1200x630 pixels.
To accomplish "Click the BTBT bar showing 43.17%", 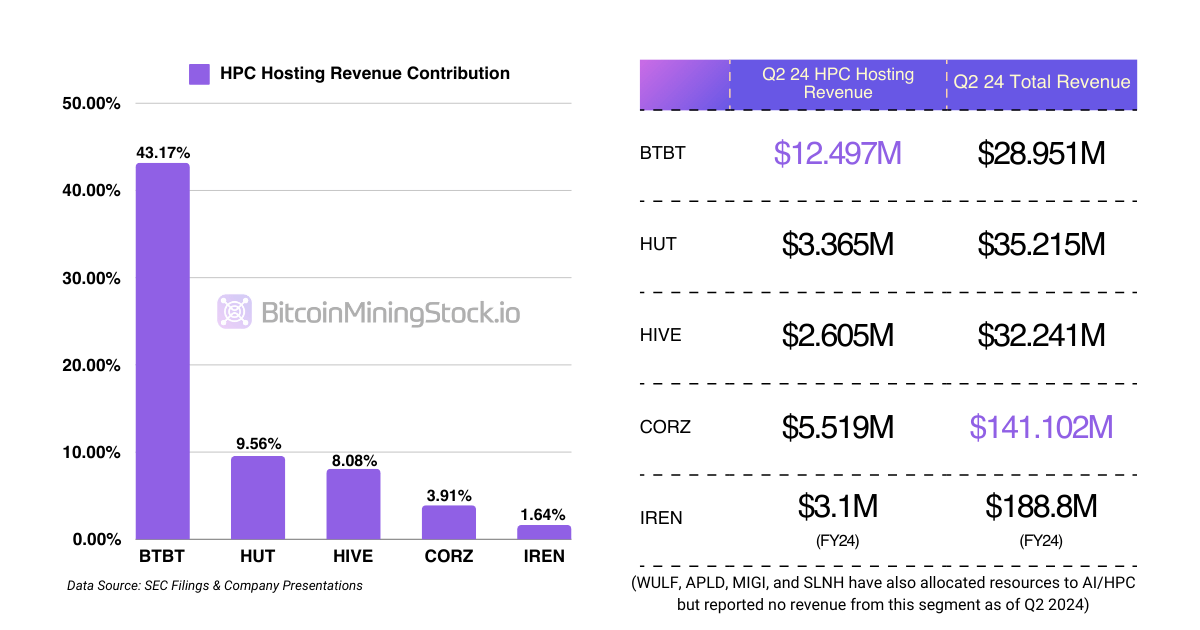I will 163,350.
